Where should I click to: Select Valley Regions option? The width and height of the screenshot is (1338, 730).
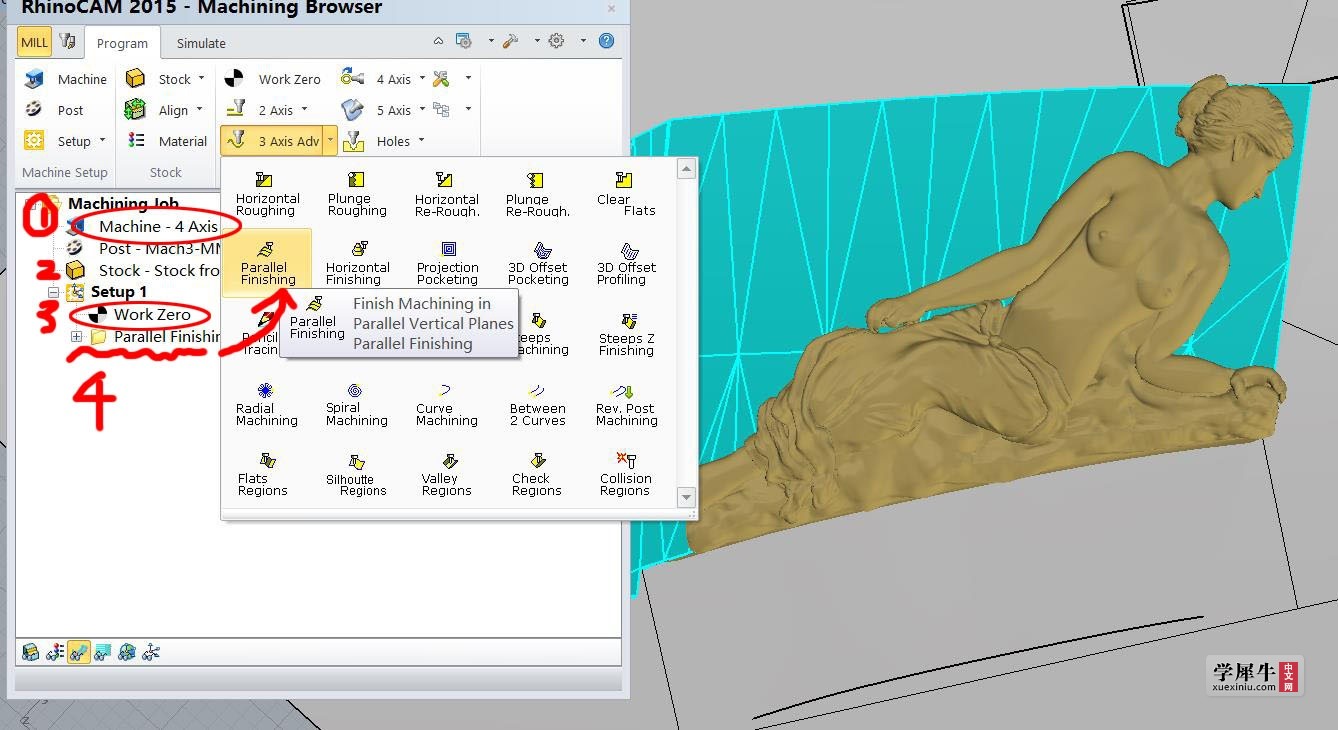(x=446, y=474)
